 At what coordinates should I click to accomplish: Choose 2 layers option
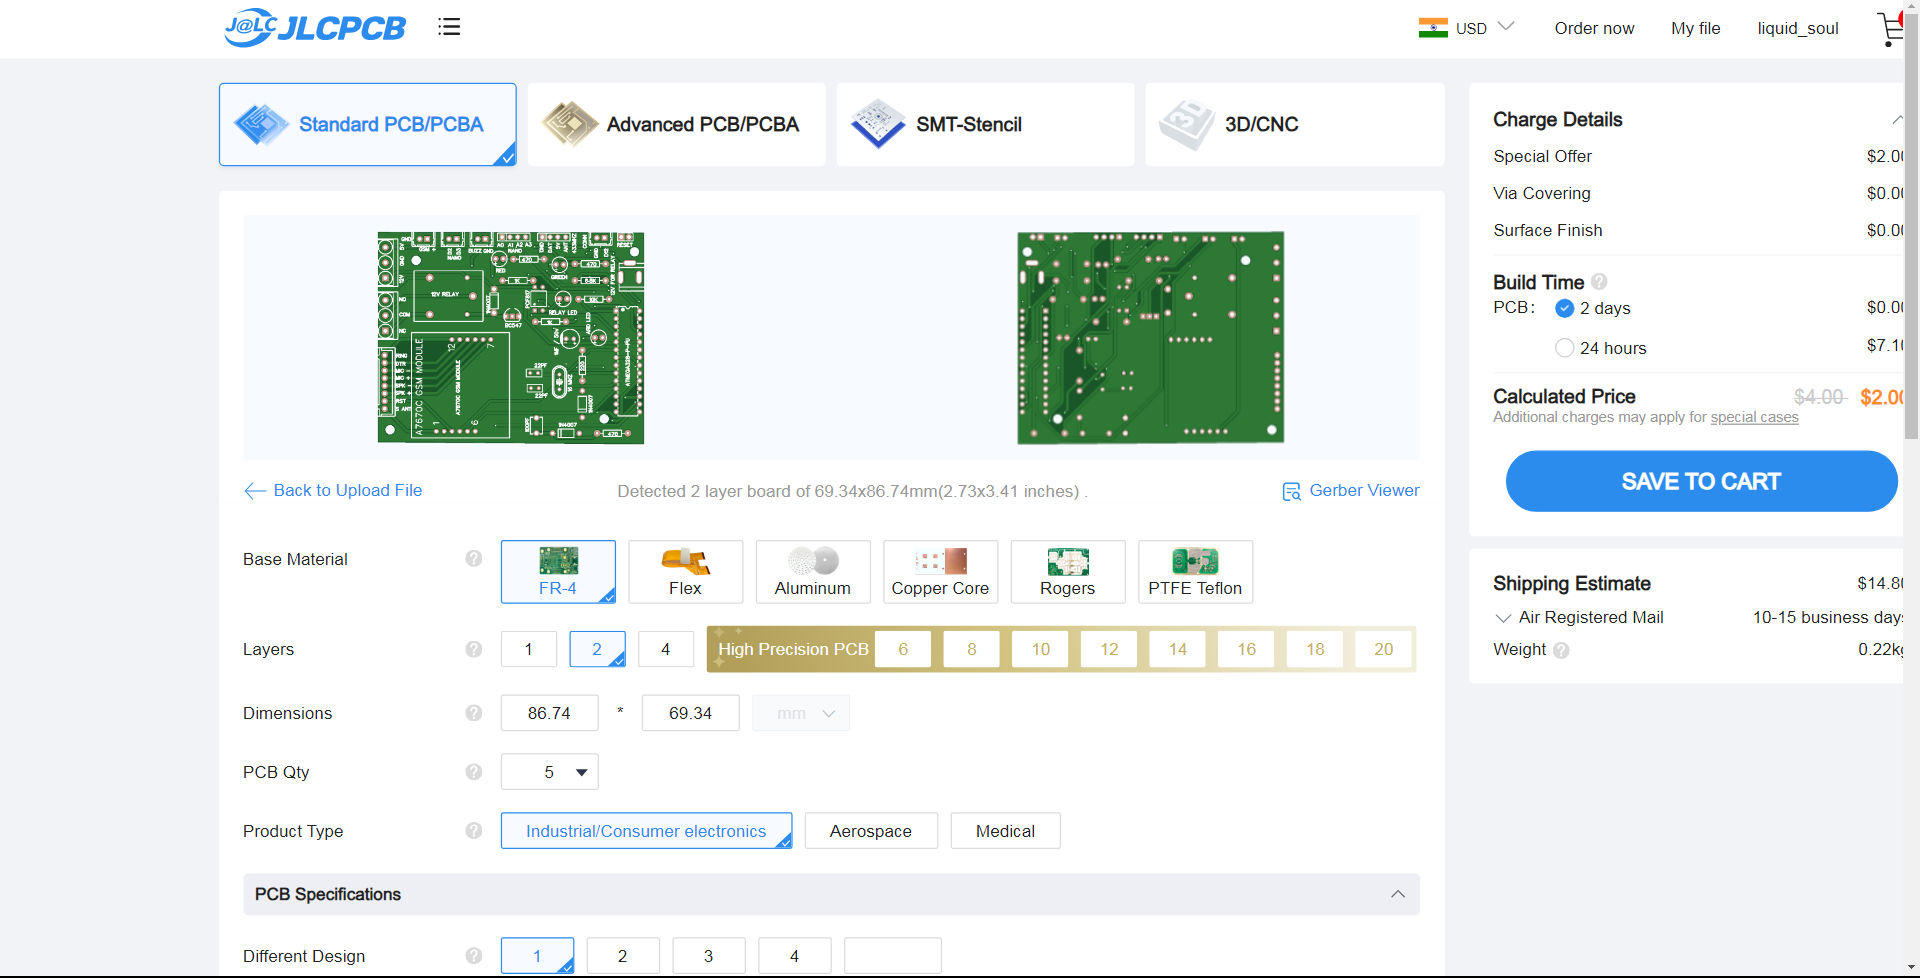pos(597,649)
